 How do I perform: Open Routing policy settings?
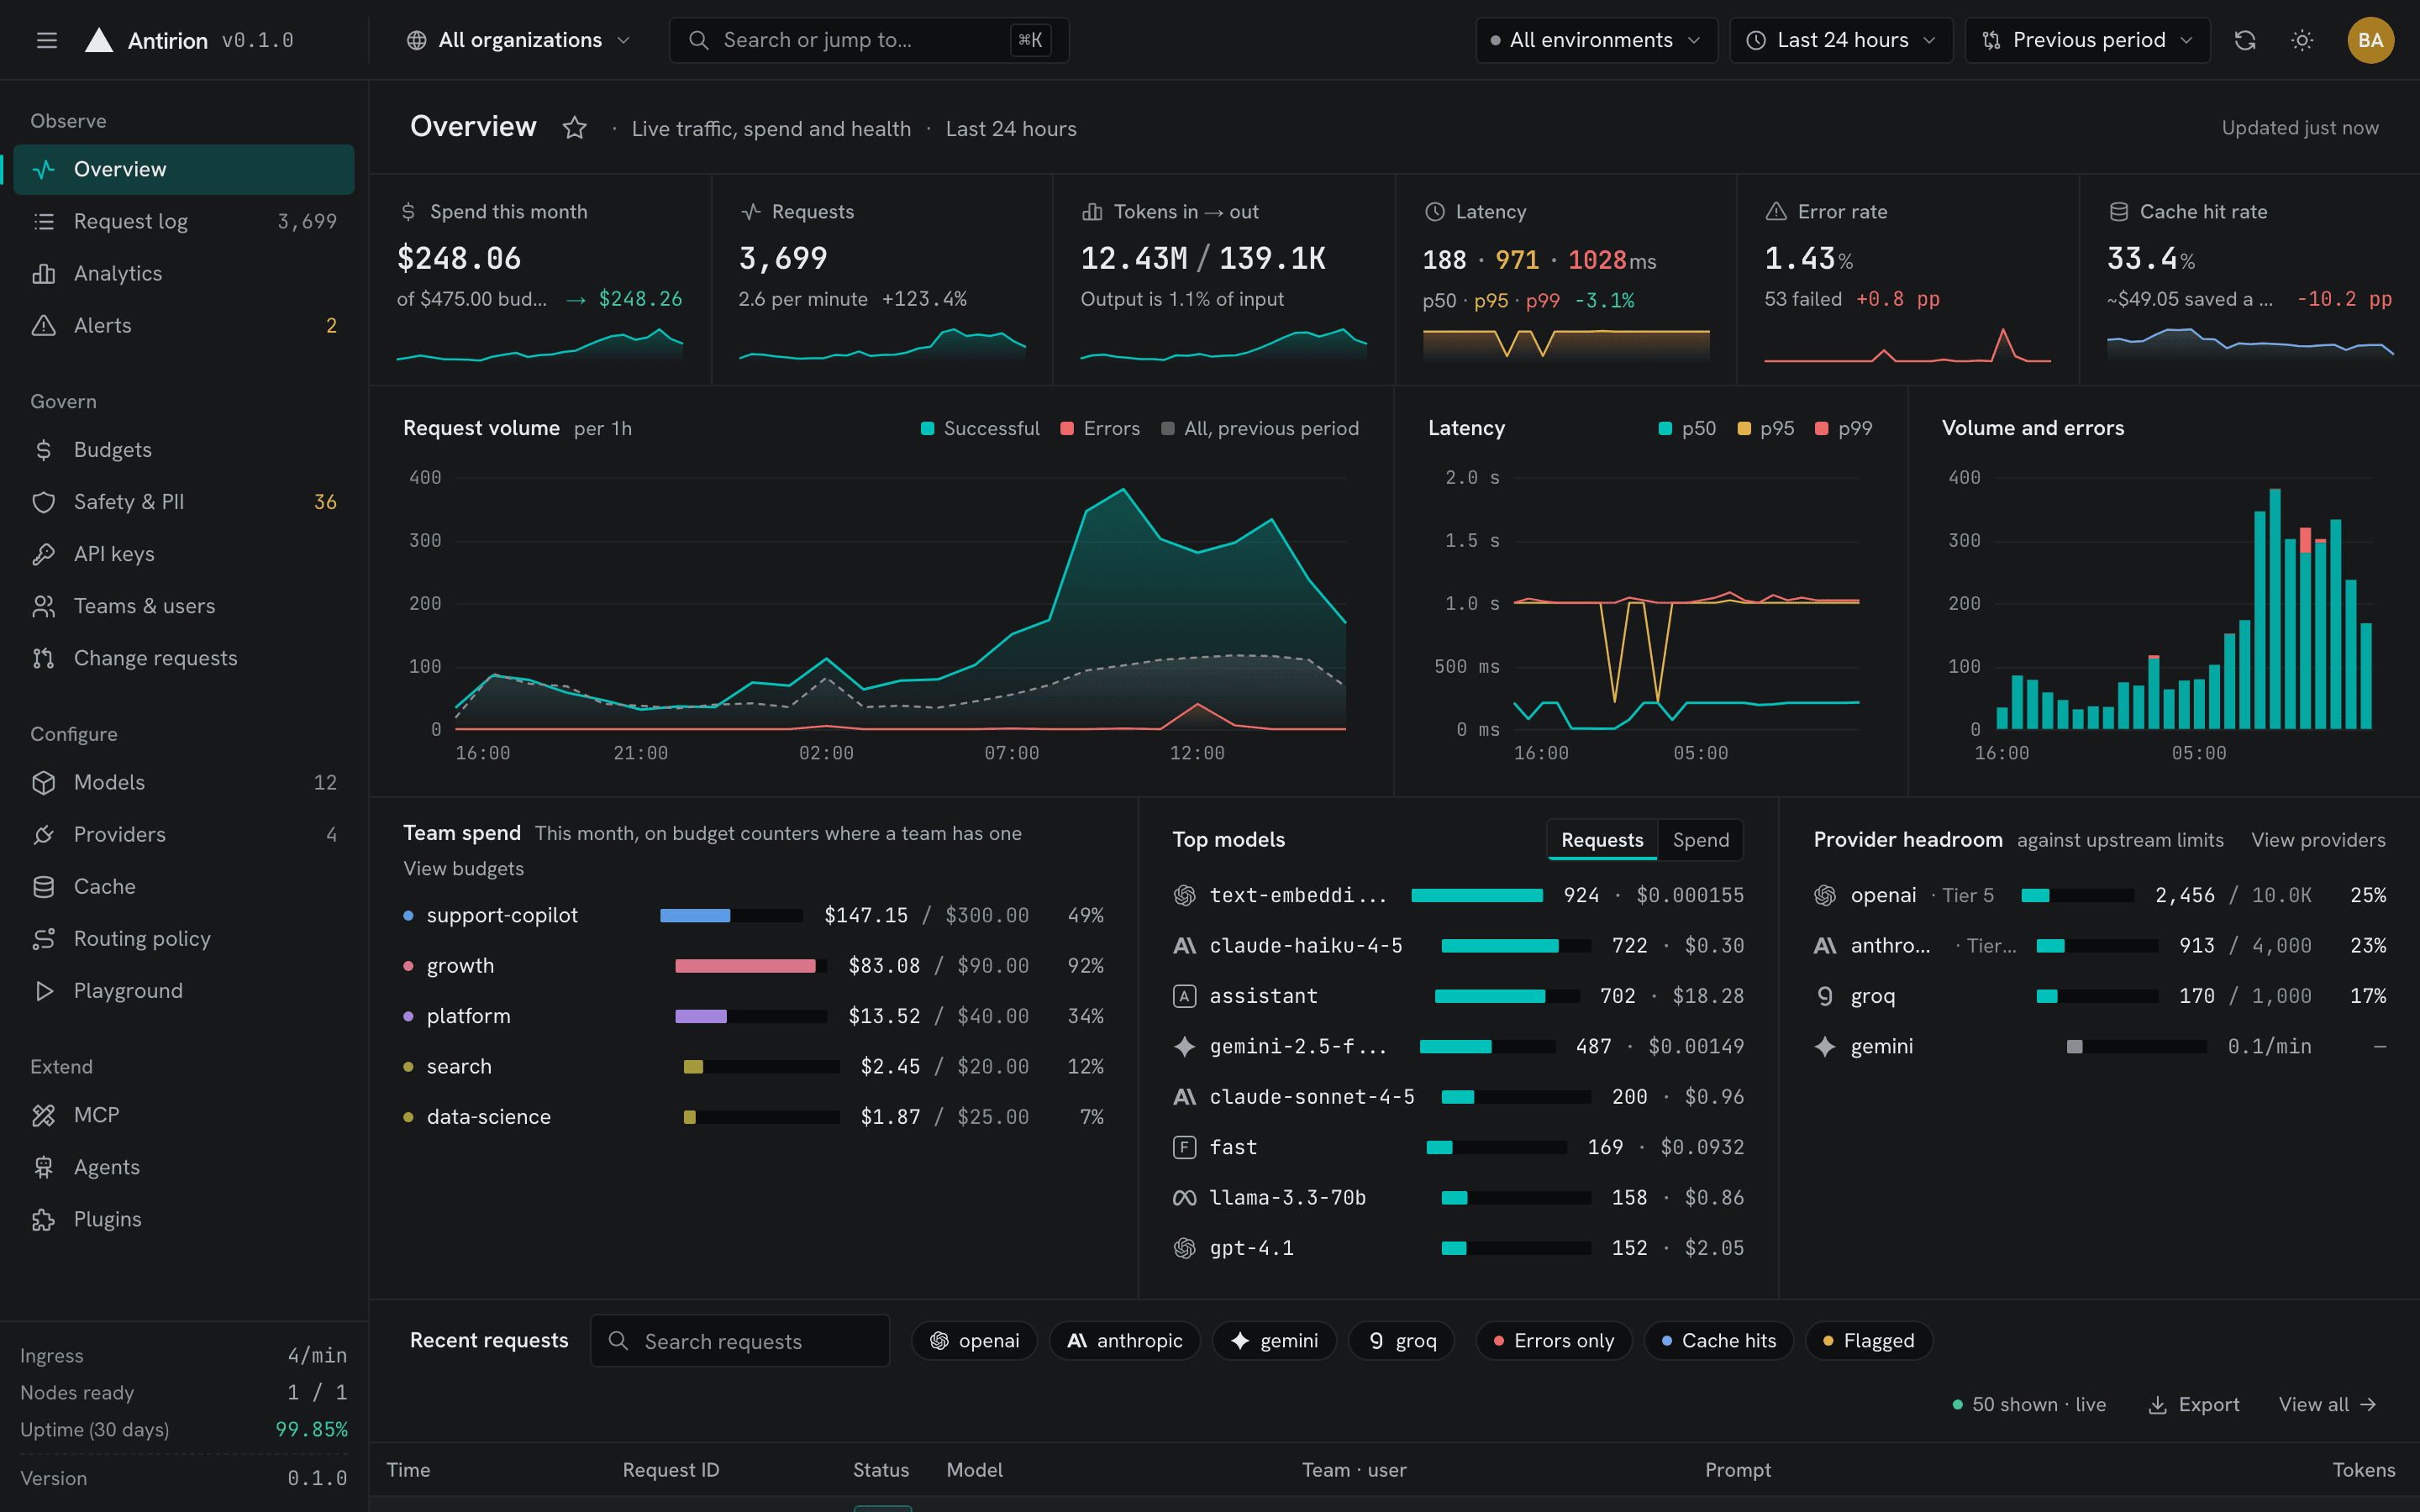coord(184,938)
